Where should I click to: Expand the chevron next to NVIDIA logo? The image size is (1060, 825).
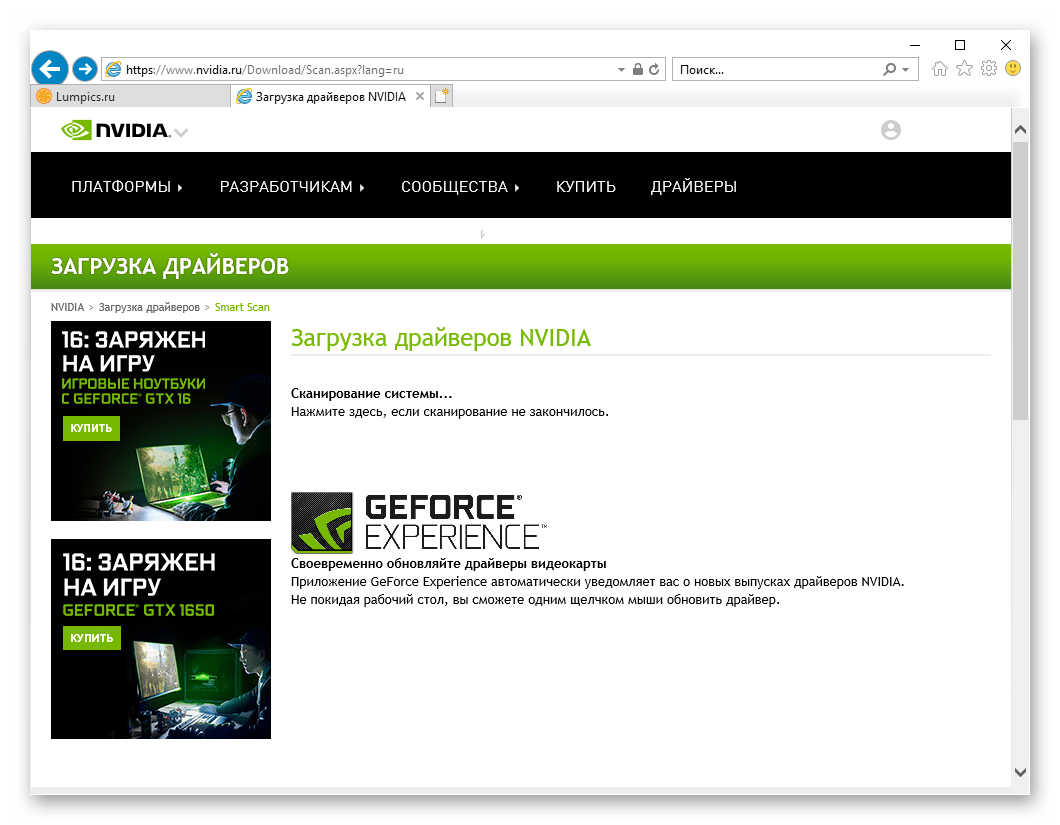pos(180,132)
